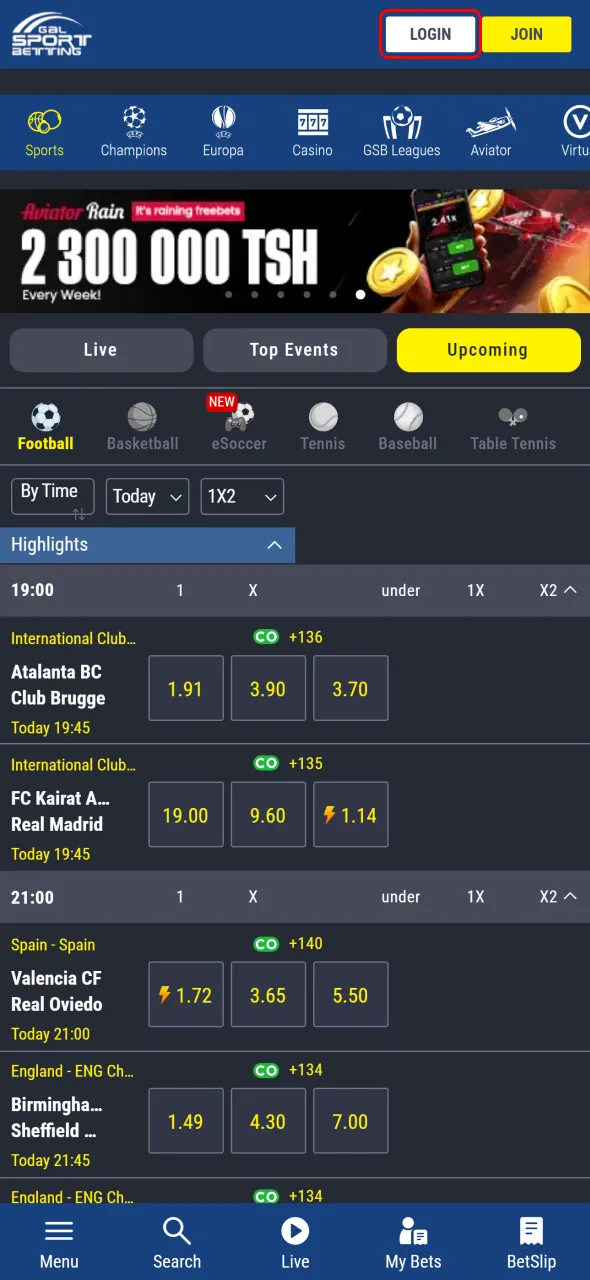Switch to the Live filter tab

[x=100, y=350]
